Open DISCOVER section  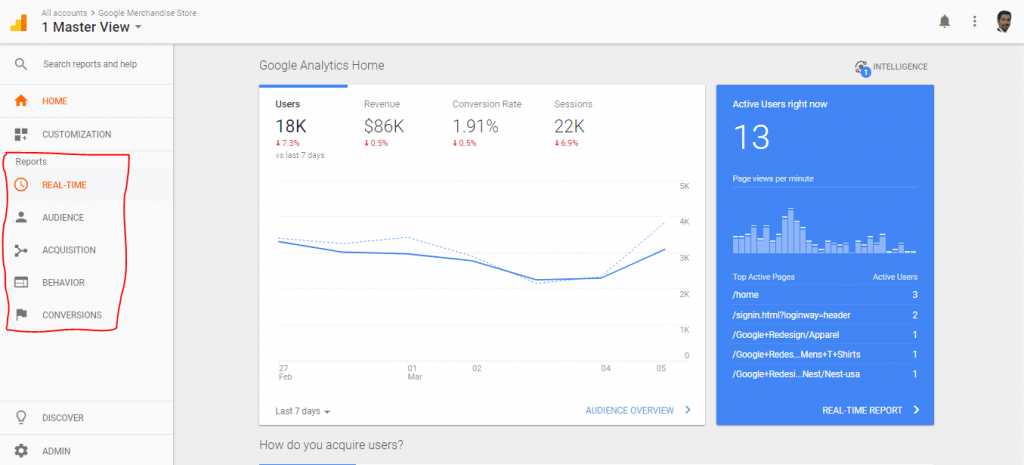pos(63,417)
